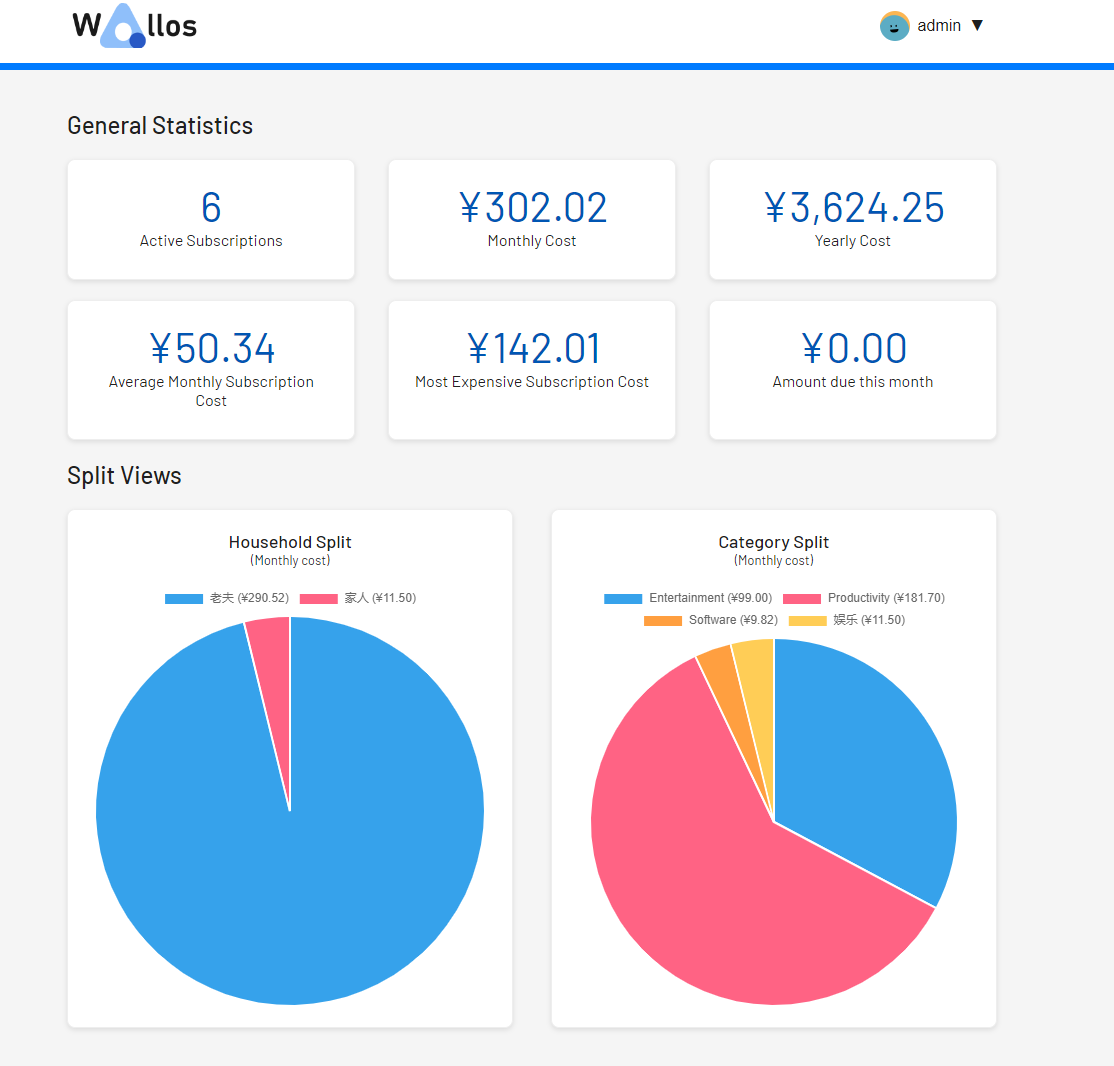Open the admin dropdown arrow
Screen dimensions: 1114x1066
click(x=977, y=26)
